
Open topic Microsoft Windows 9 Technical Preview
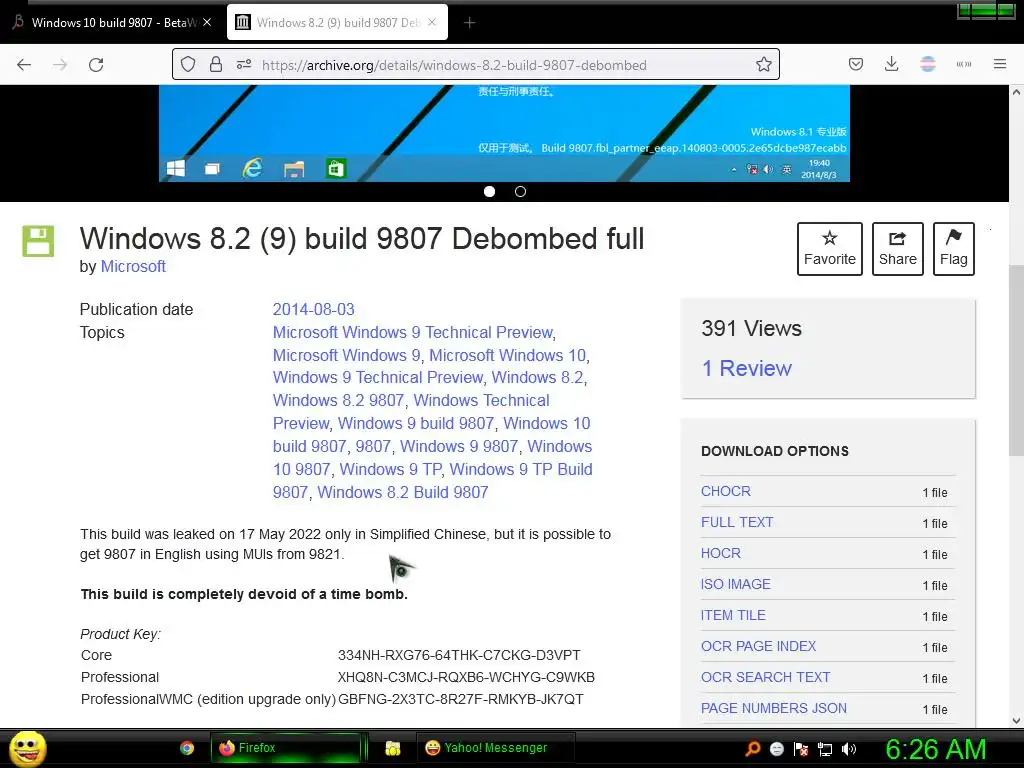coord(413,332)
